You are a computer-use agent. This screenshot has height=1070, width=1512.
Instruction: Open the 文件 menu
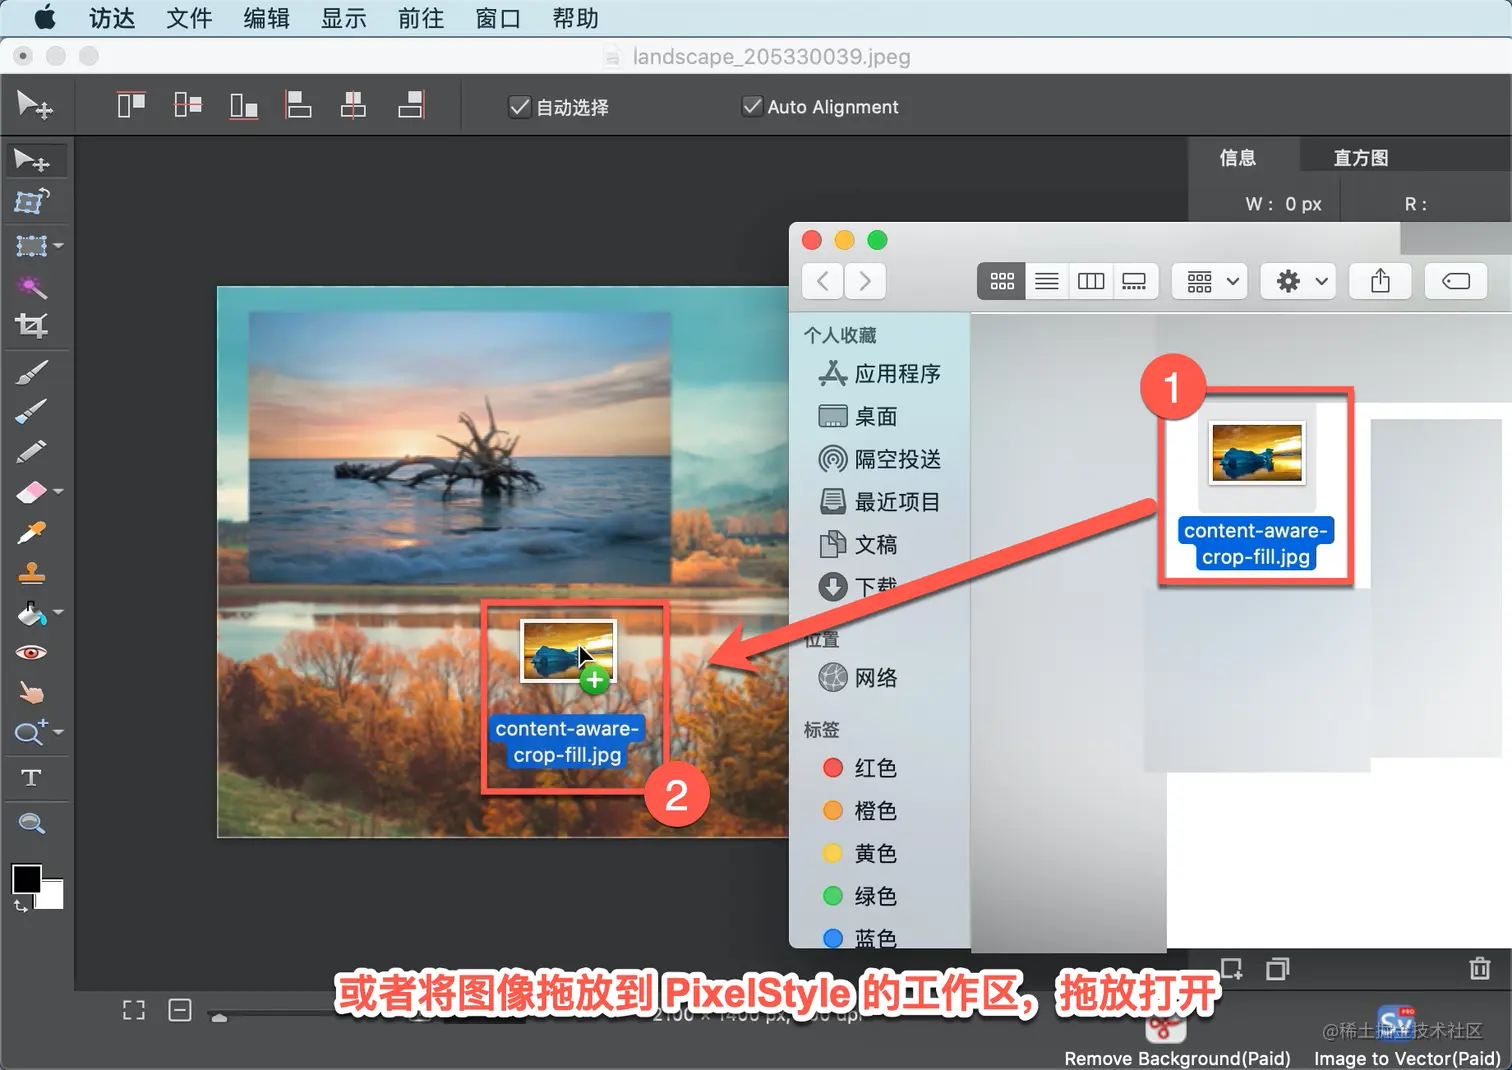(x=189, y=18)
